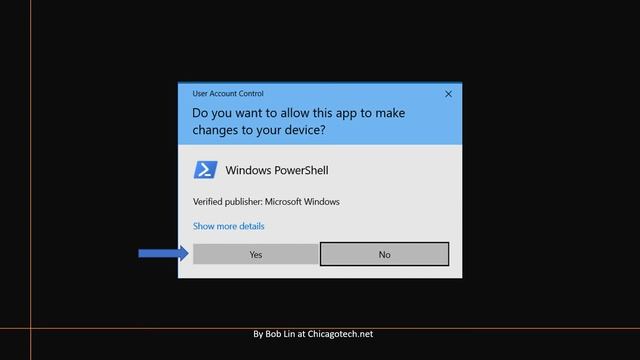Open the Show more details link

[228, 226]
